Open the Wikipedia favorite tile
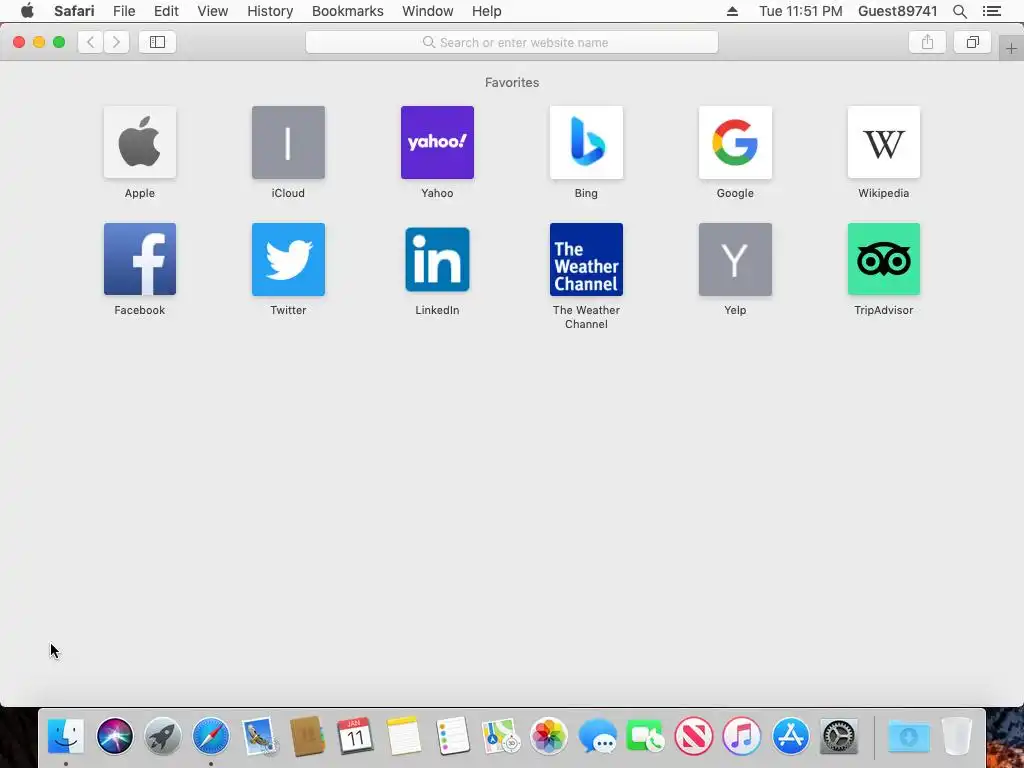 click(x=884, y=142)
